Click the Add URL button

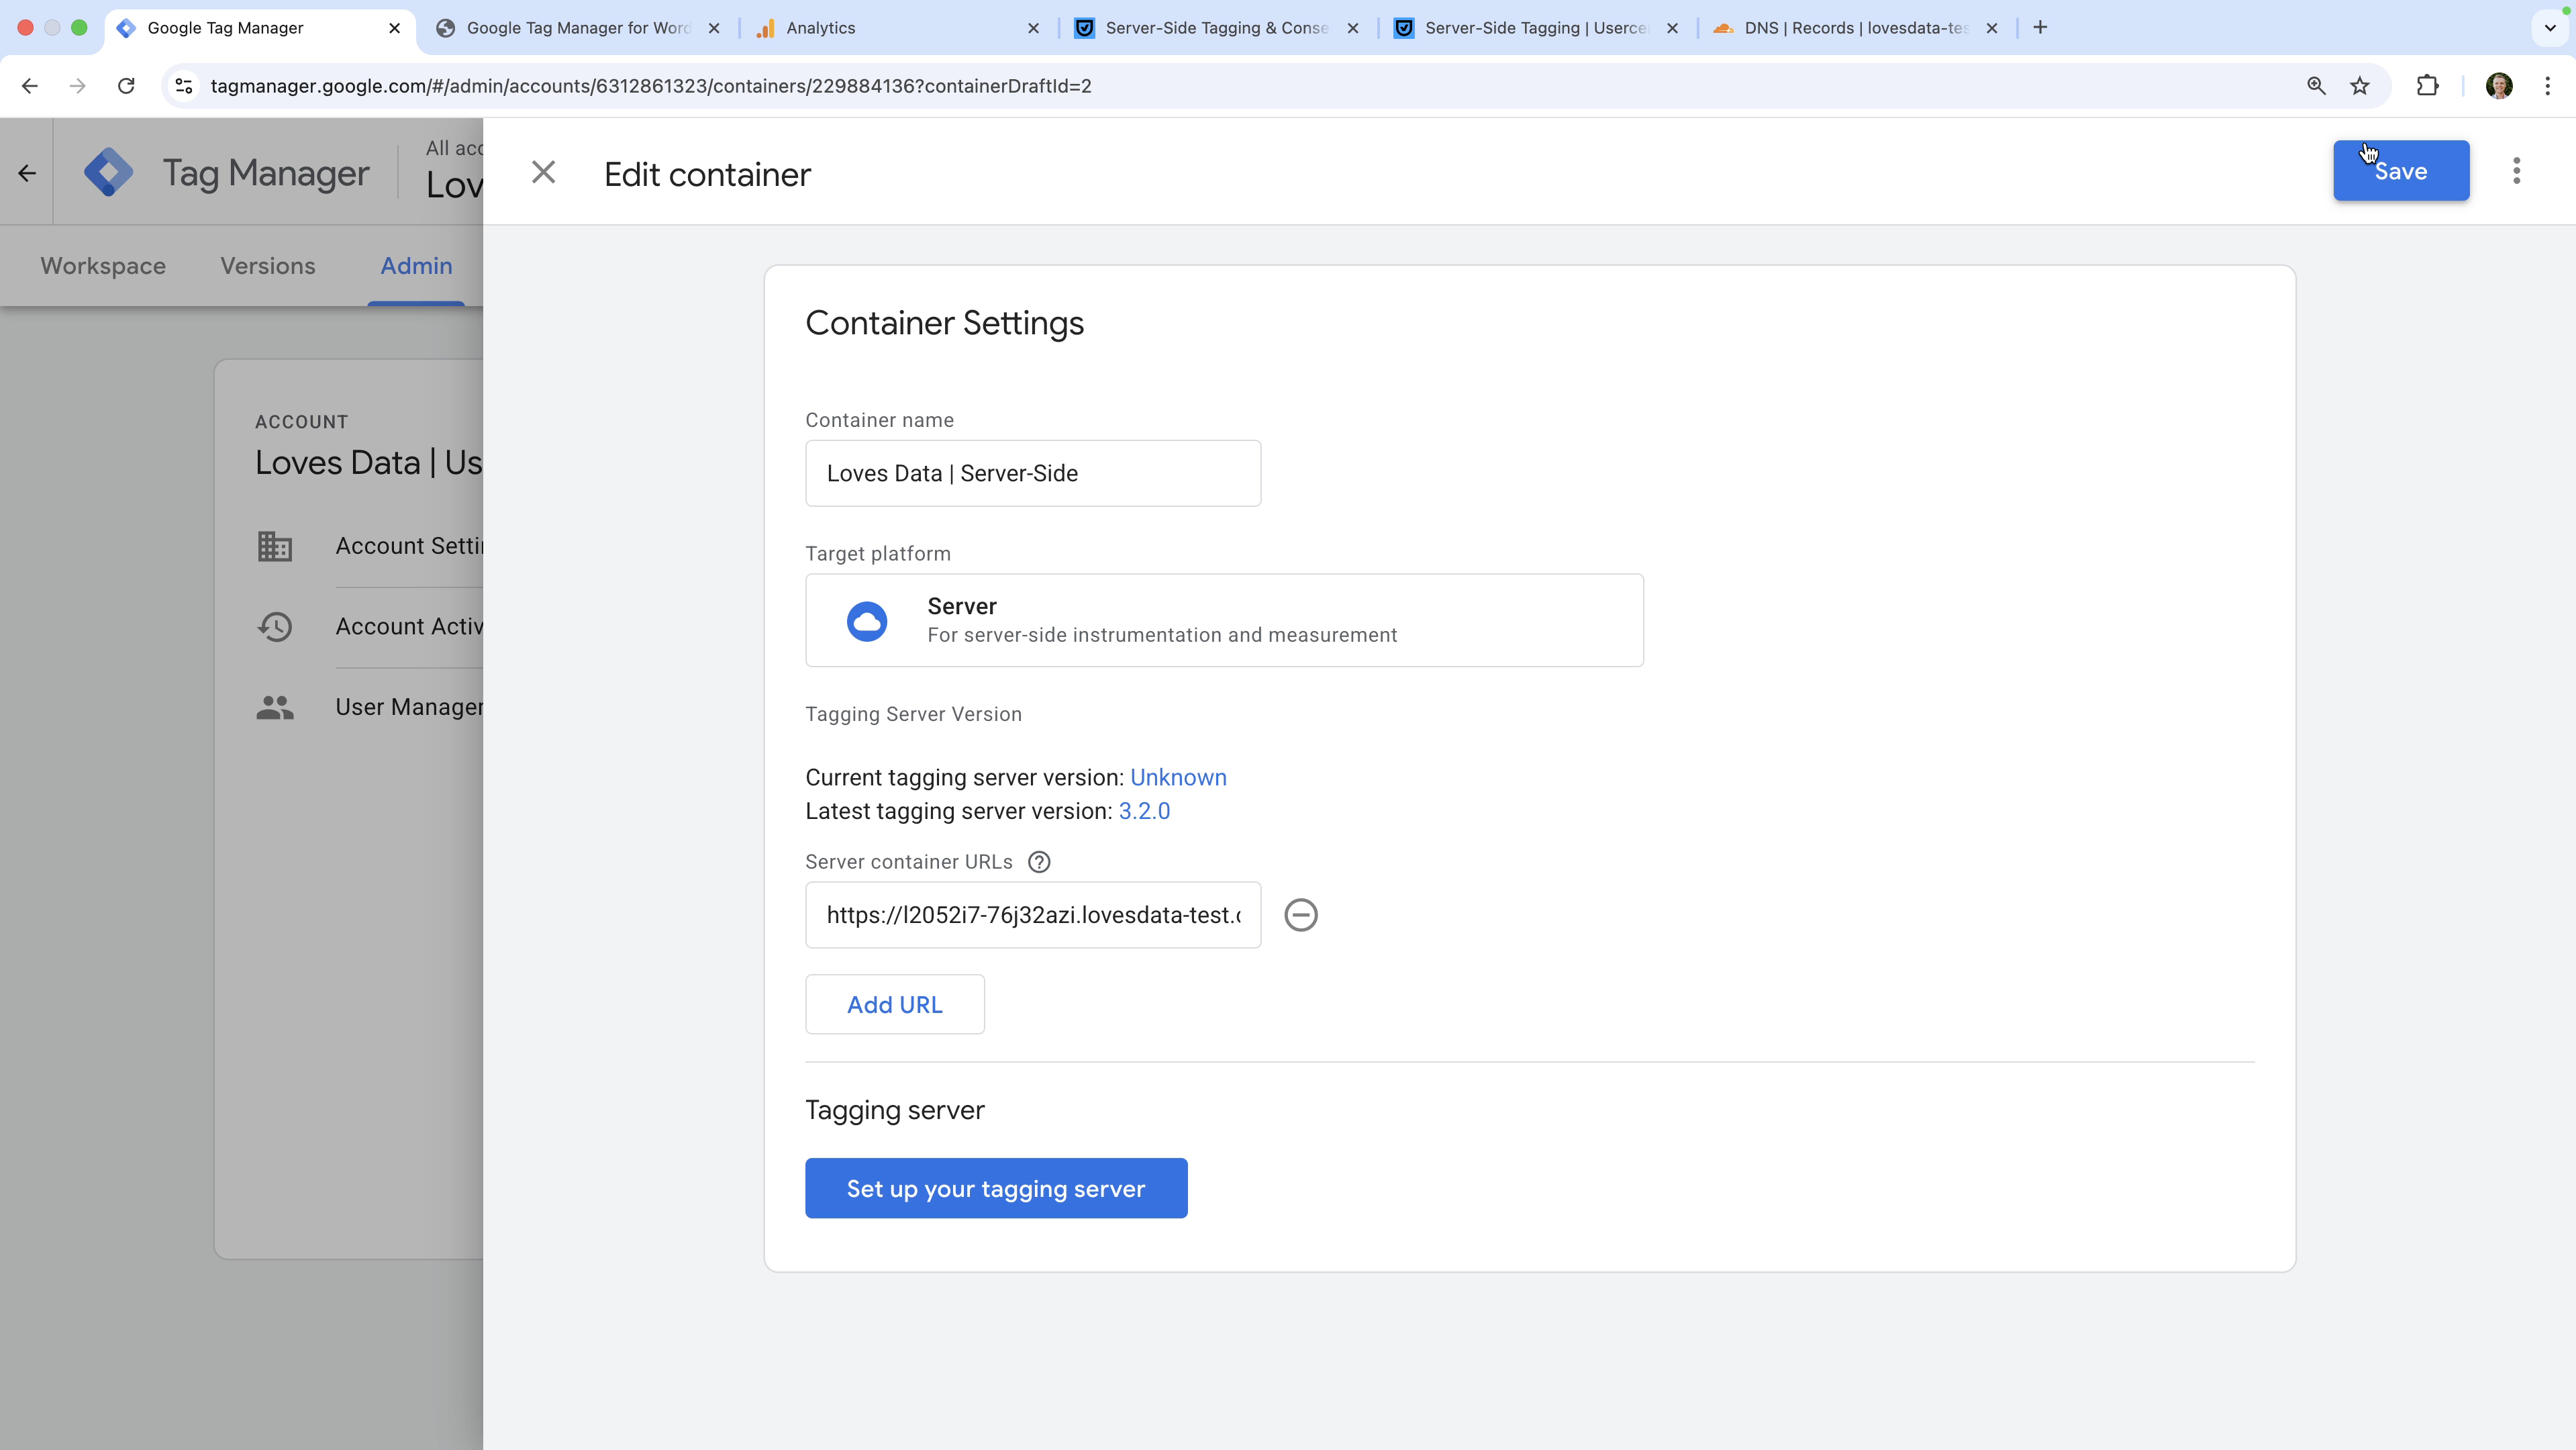click(894, 1004)
